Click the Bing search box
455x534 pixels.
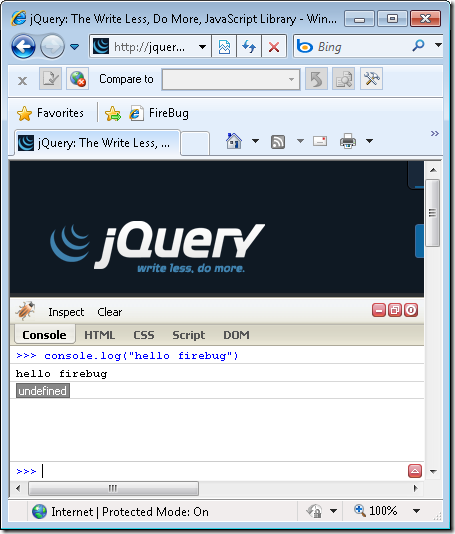coord(351,47)
